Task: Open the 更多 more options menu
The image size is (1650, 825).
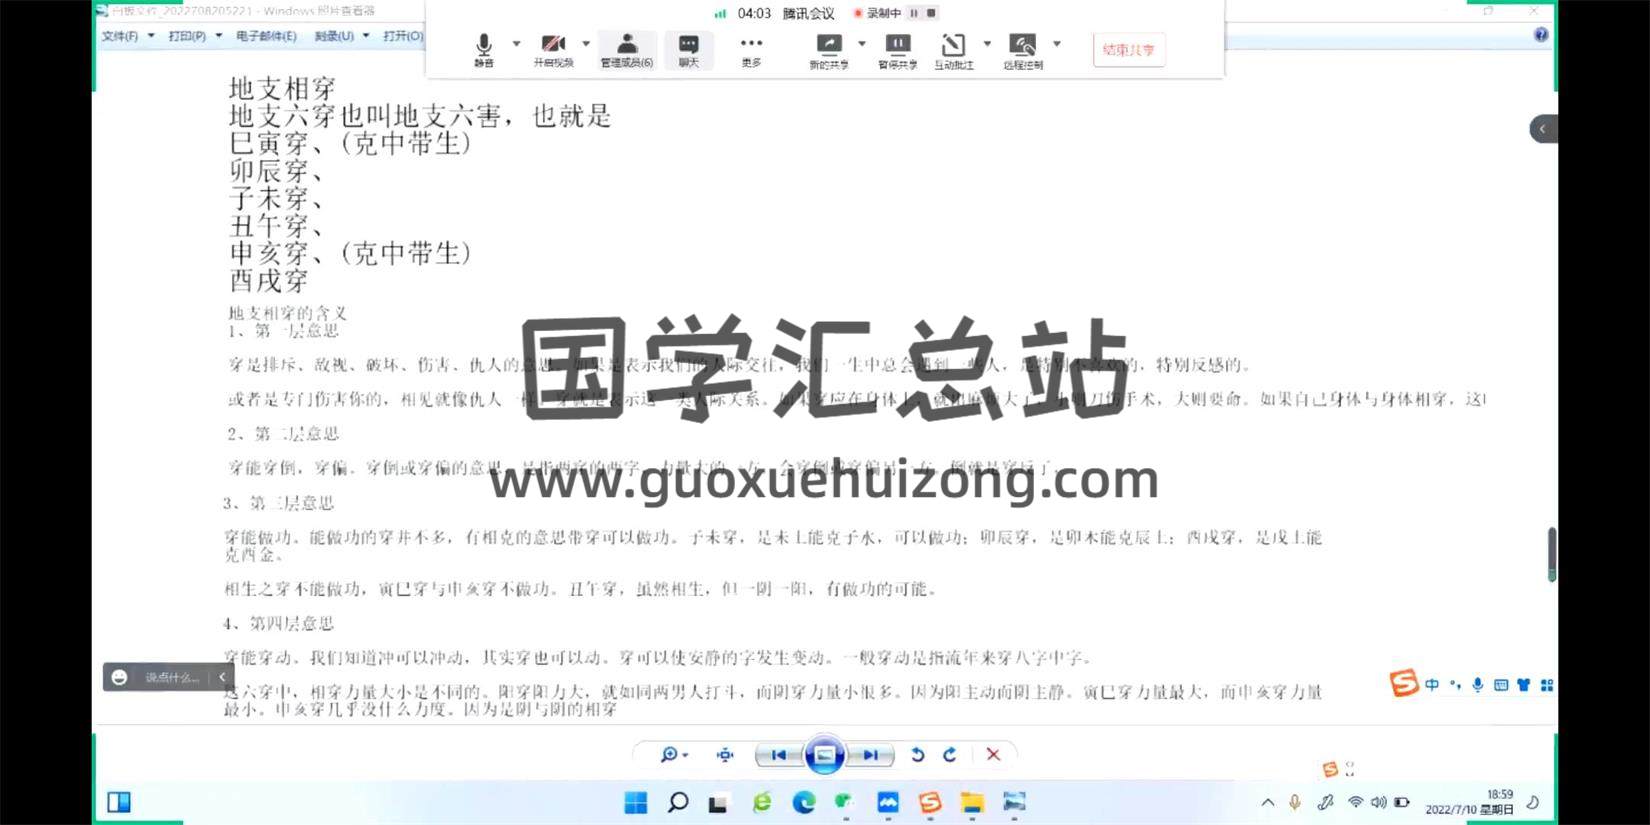Action: (751, 49)
